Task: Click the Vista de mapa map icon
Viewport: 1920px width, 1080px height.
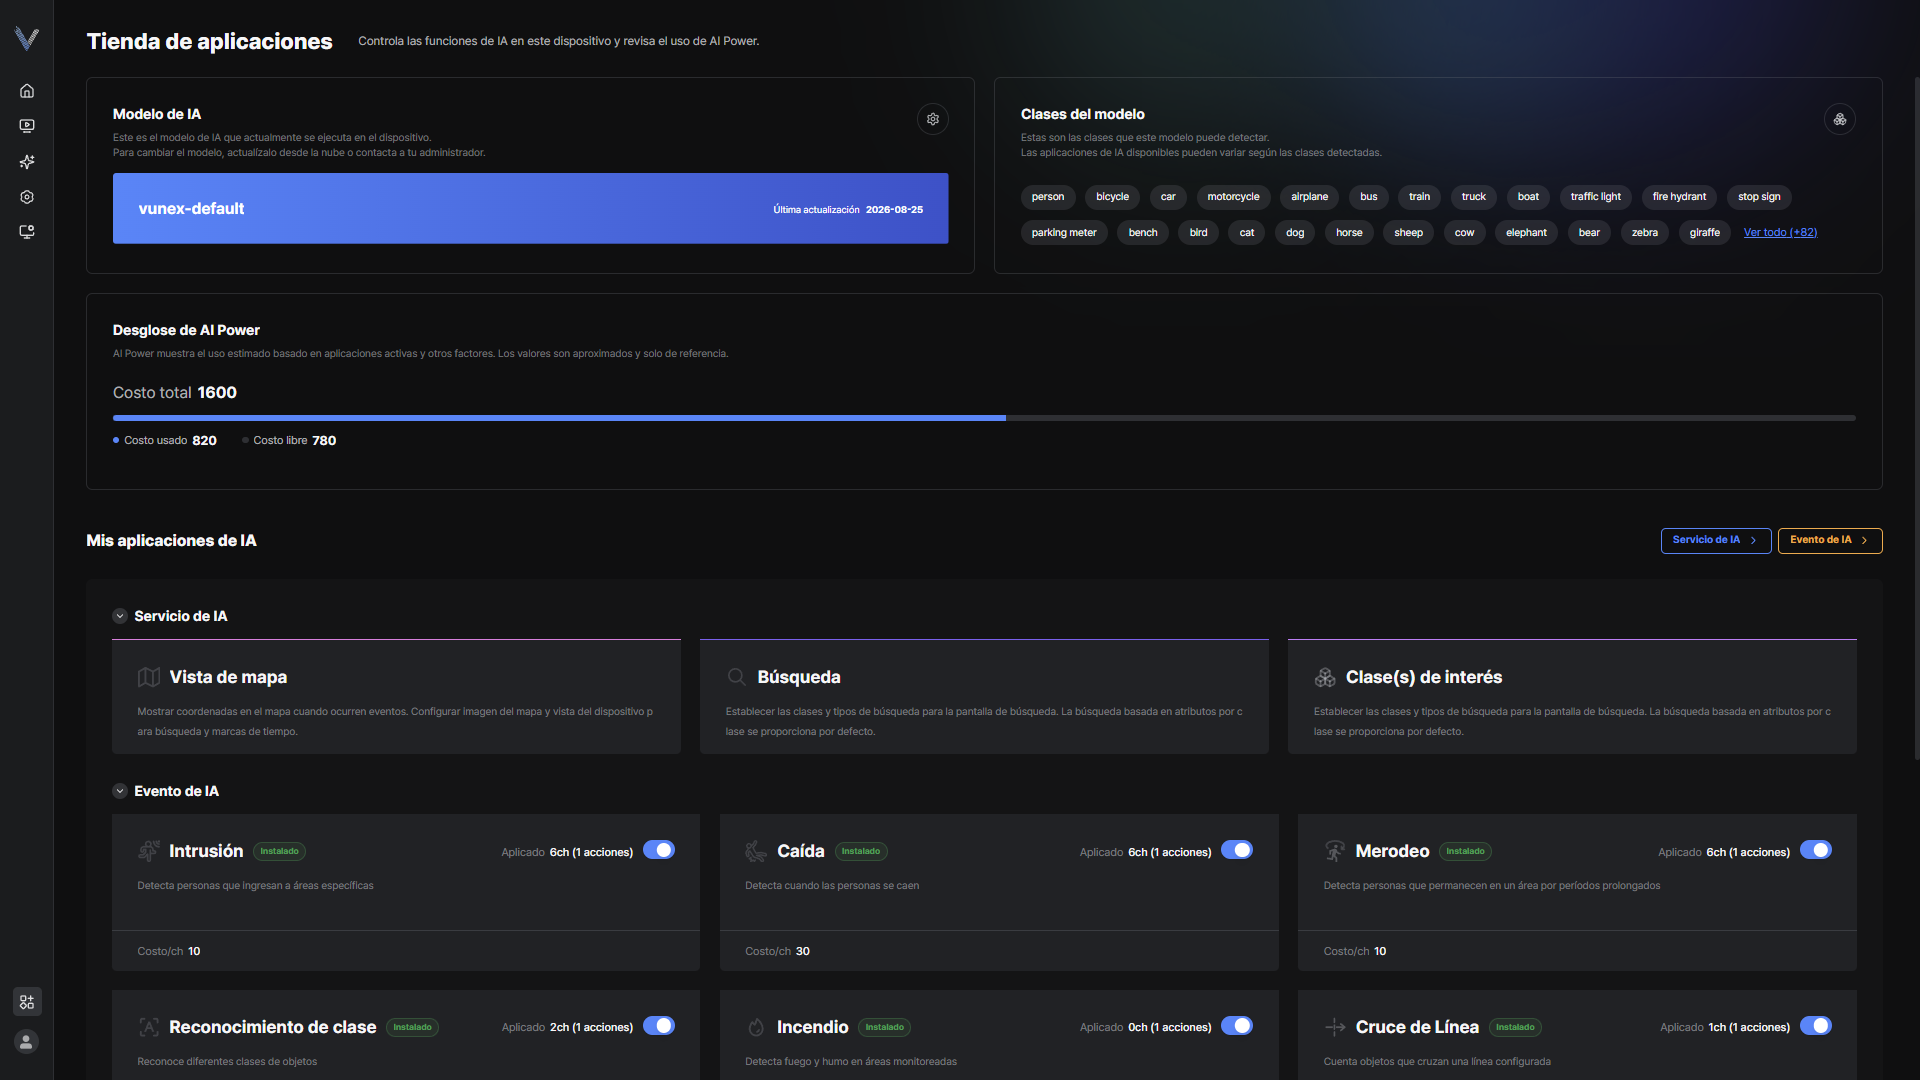Action: point(149,677)
